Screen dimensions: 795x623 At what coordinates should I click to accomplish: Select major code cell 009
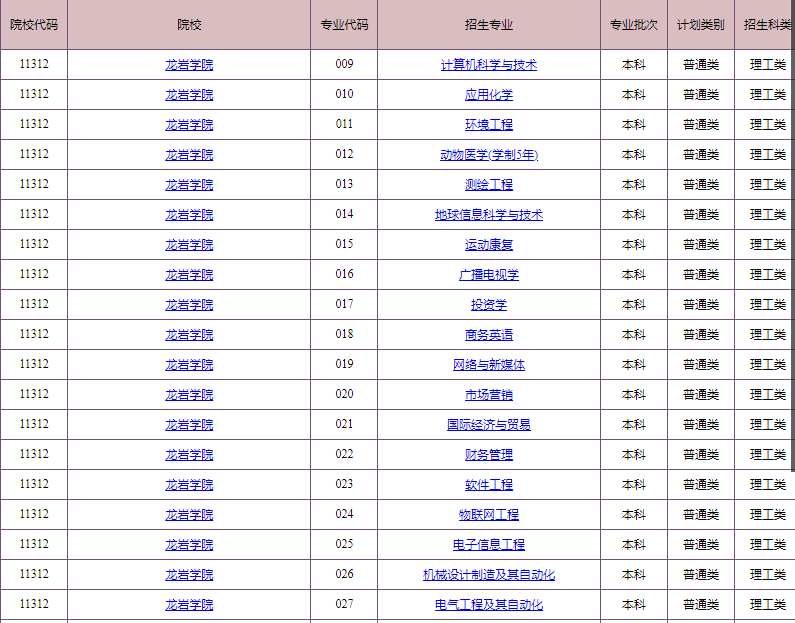tap(344, 64)
